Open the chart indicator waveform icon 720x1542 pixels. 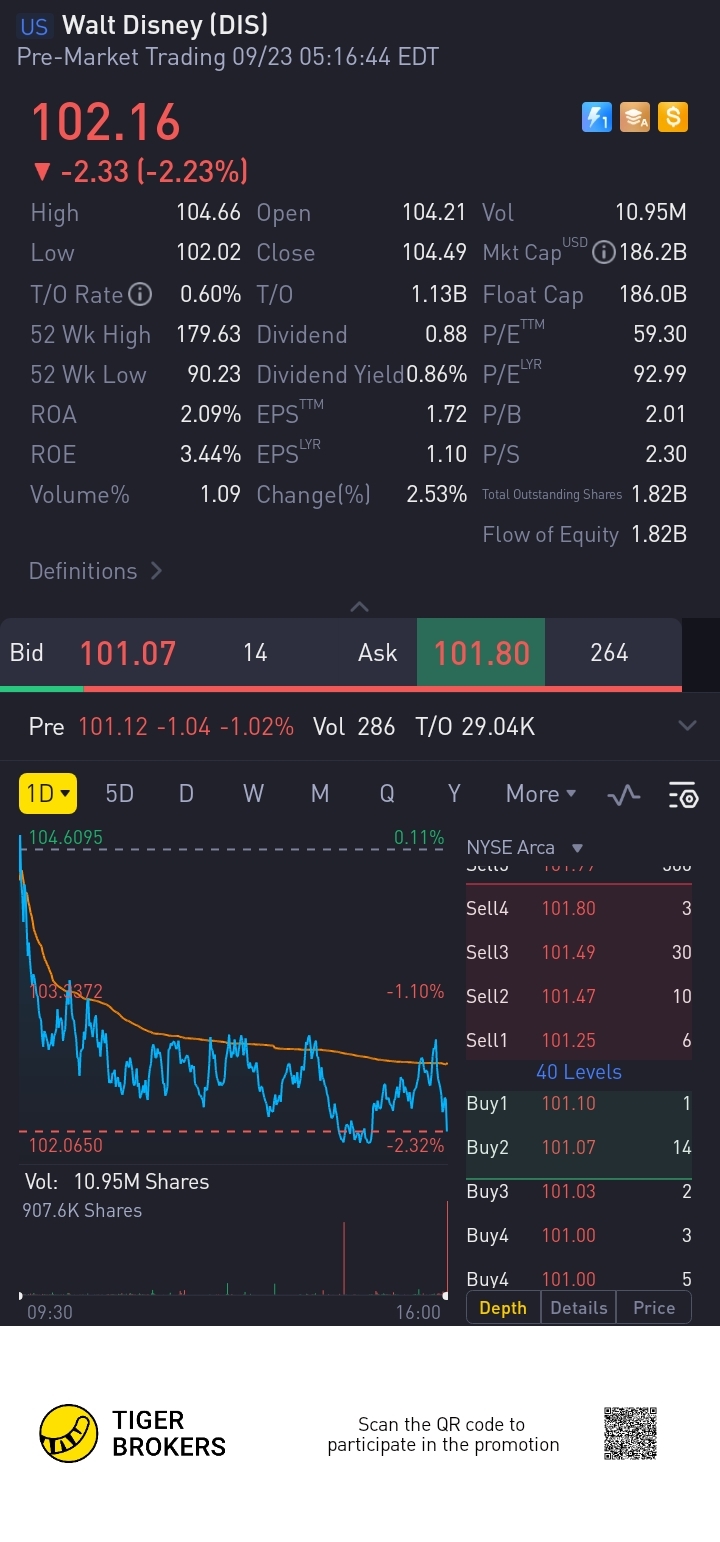tap(624, 795)
